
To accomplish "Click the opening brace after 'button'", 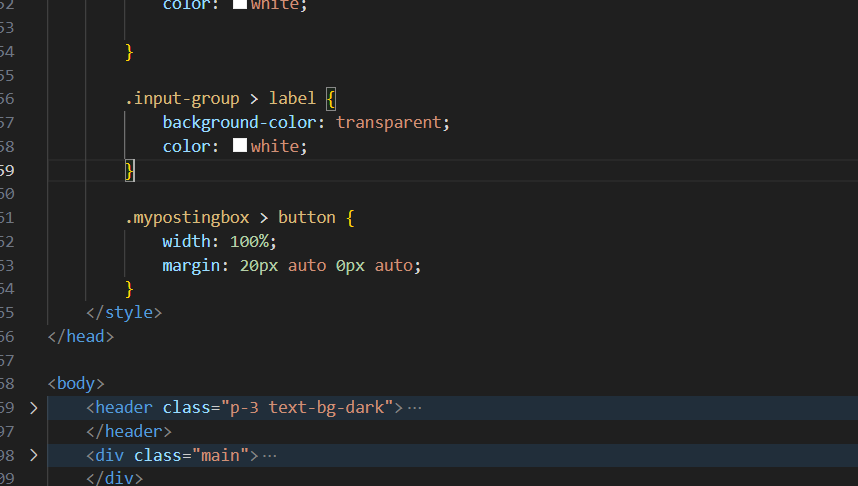I will pyautogui.click(x=350, y=218).
